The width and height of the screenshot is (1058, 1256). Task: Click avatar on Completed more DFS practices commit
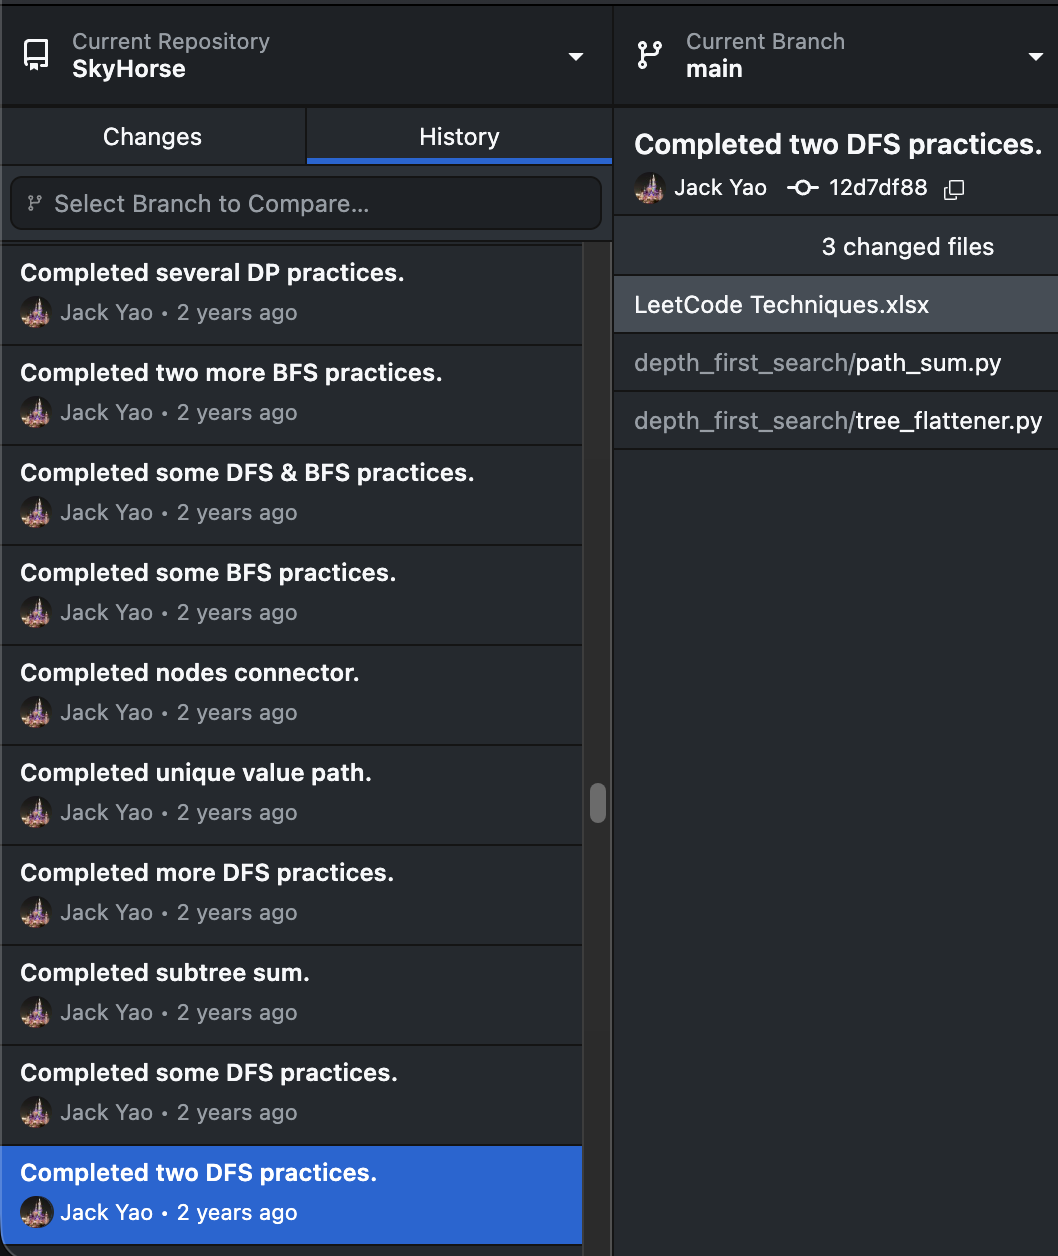tap(36, 912)
